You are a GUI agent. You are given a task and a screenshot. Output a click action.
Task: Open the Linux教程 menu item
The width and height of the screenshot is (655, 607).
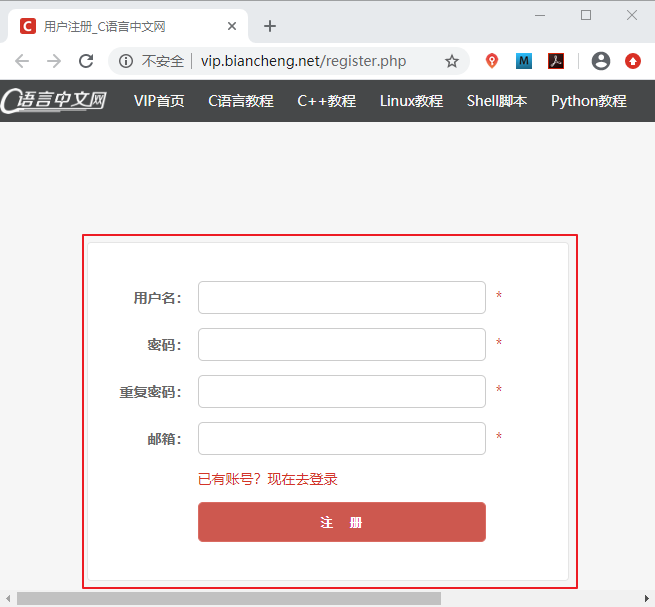[411, 101]
